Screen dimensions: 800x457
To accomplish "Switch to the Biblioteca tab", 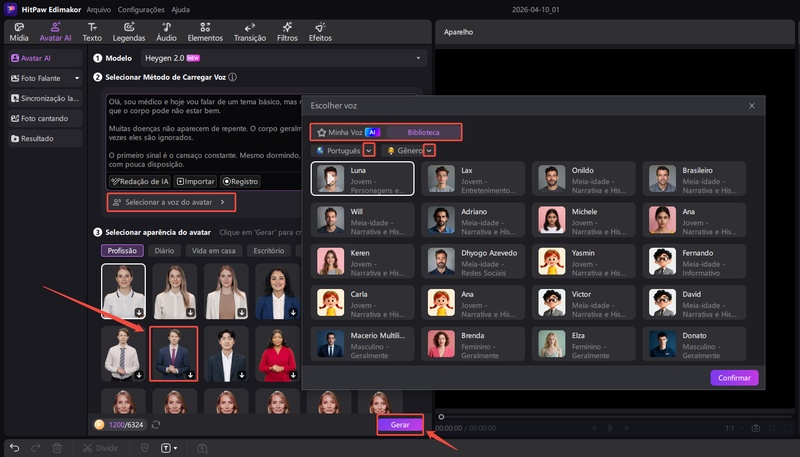I will coord(424,131).
